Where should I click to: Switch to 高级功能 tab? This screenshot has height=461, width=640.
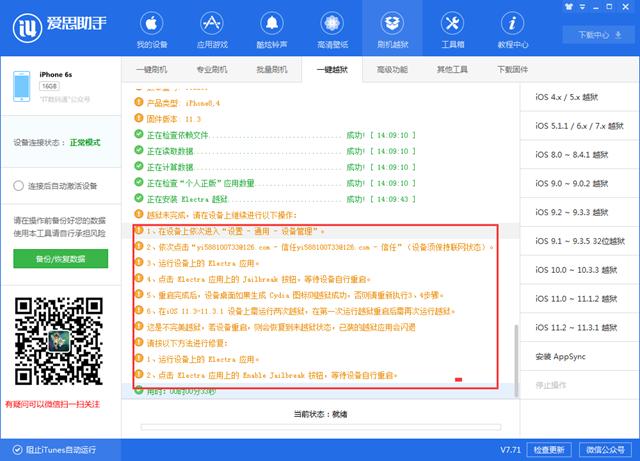(x=392, y=69)
